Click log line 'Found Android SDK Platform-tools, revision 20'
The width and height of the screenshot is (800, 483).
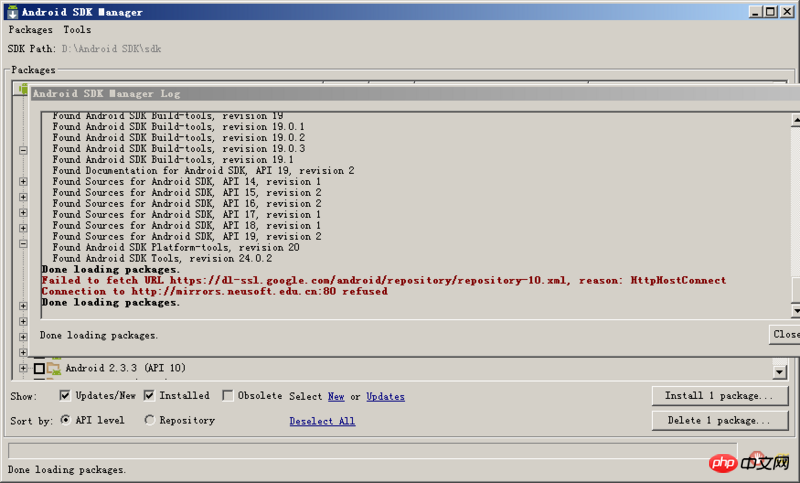176,247
